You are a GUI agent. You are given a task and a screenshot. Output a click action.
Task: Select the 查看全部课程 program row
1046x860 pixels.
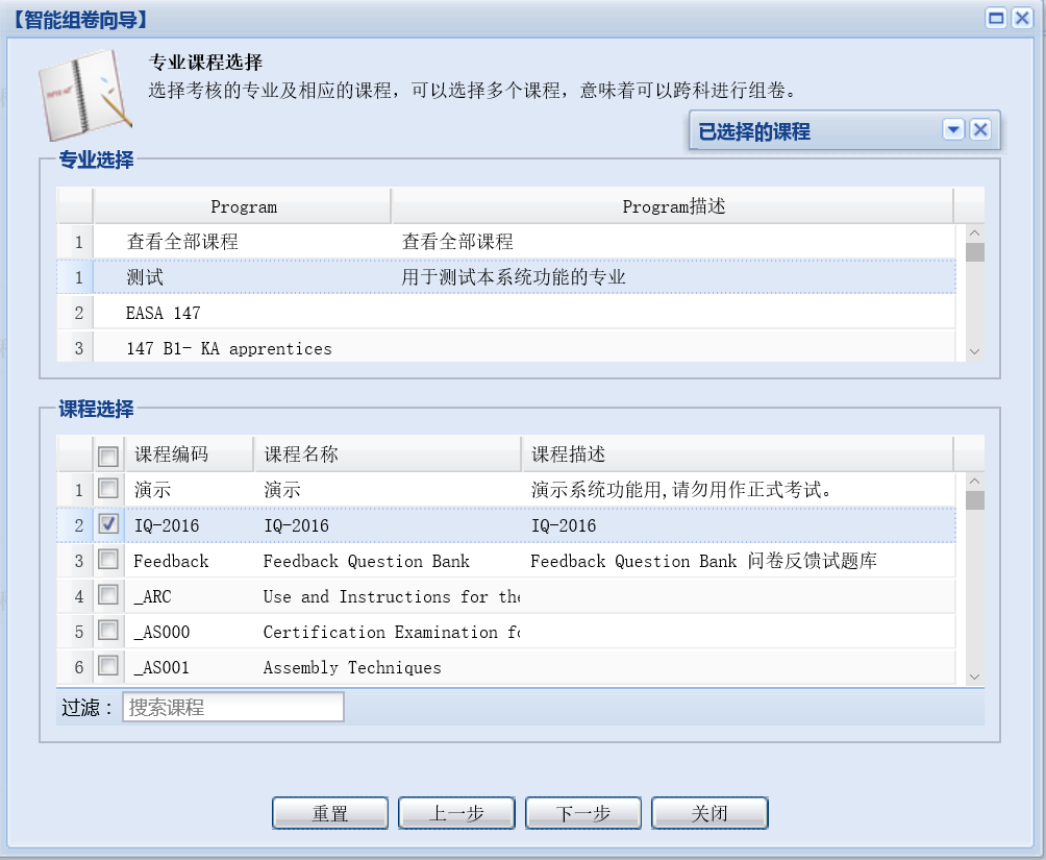coord(182,242)
